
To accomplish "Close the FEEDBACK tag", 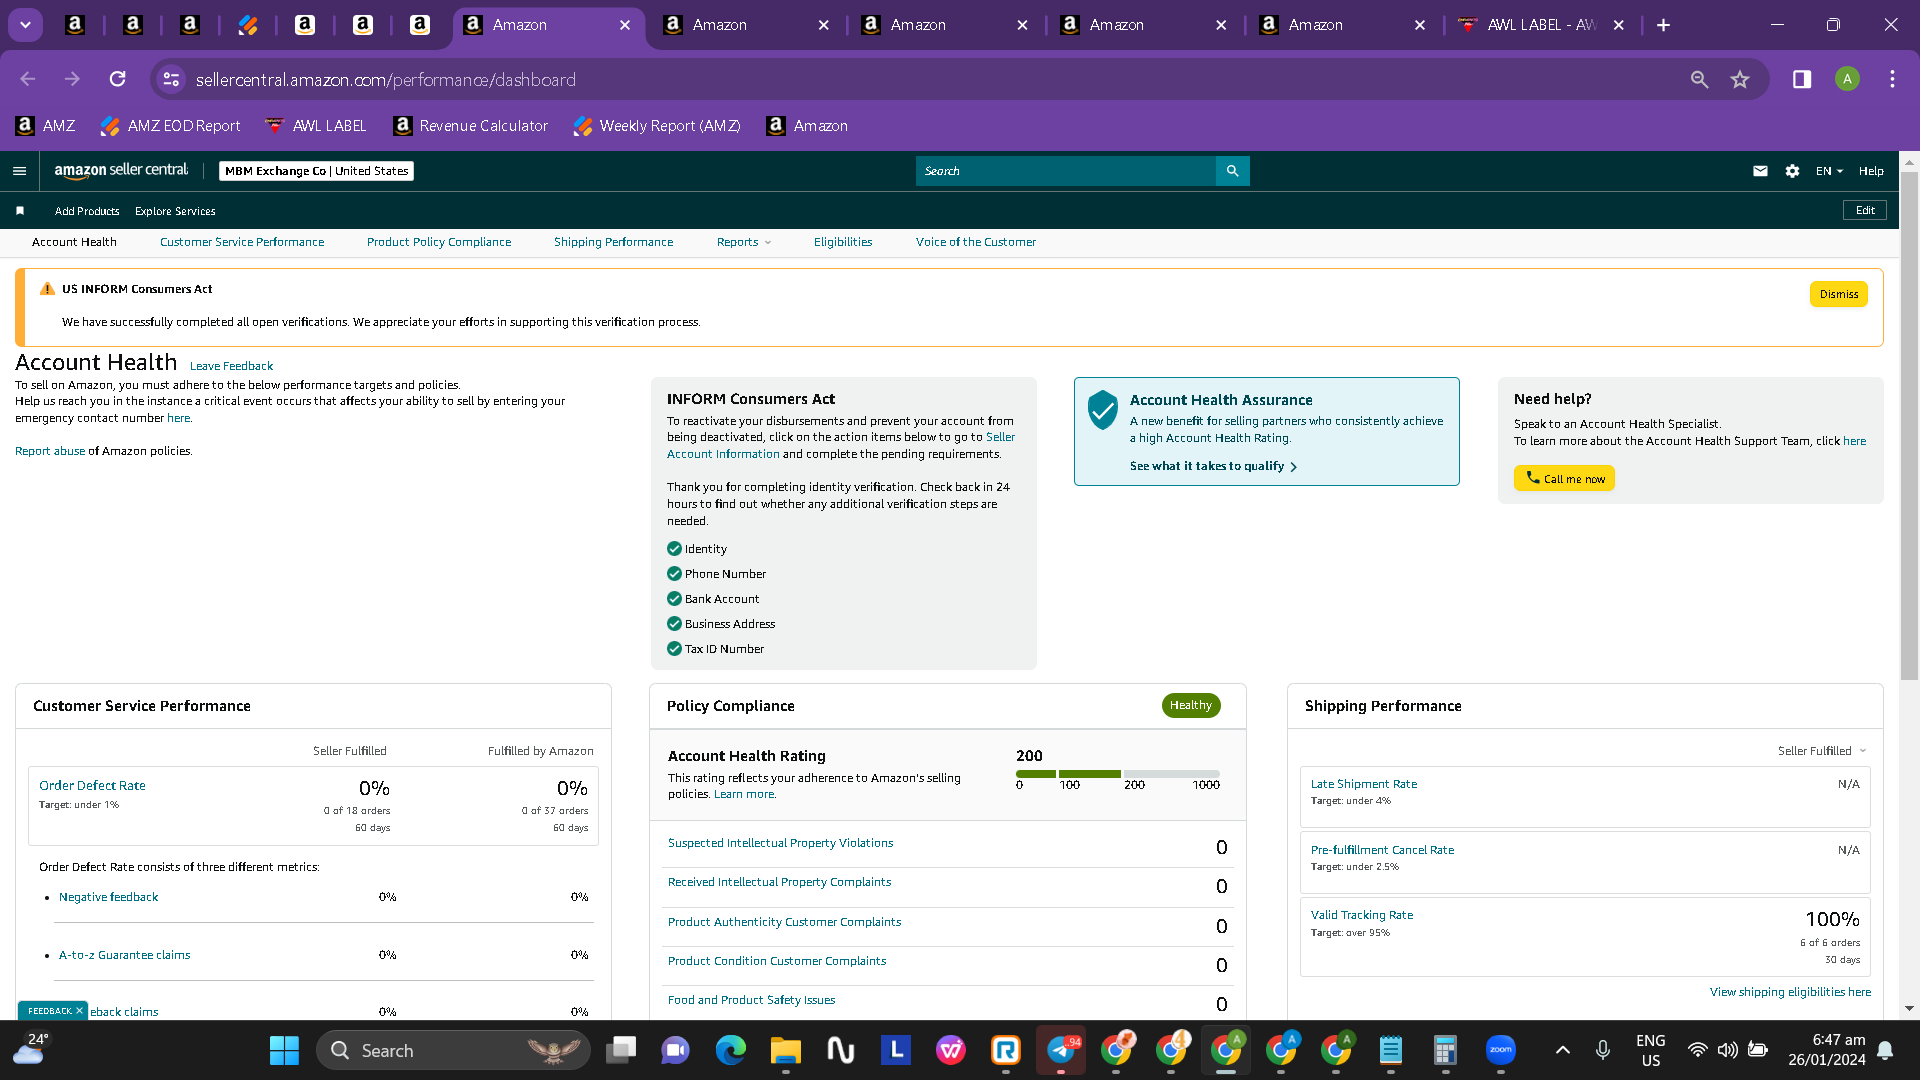I will tap(79, 1011).
